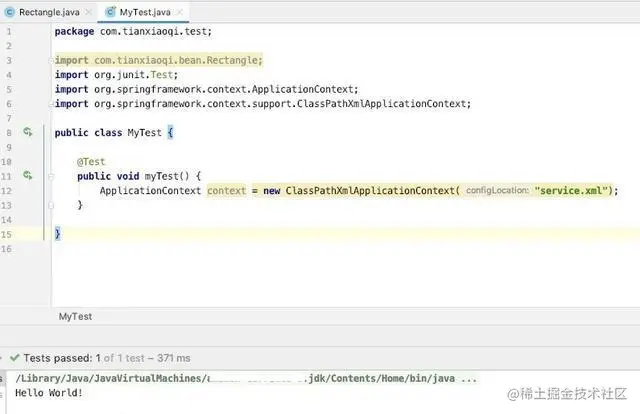Image resolution: width=640 pixels, height=414 pixels.
Task: Click the 'public void myTest()' signature
Action: tap(133, 176)
